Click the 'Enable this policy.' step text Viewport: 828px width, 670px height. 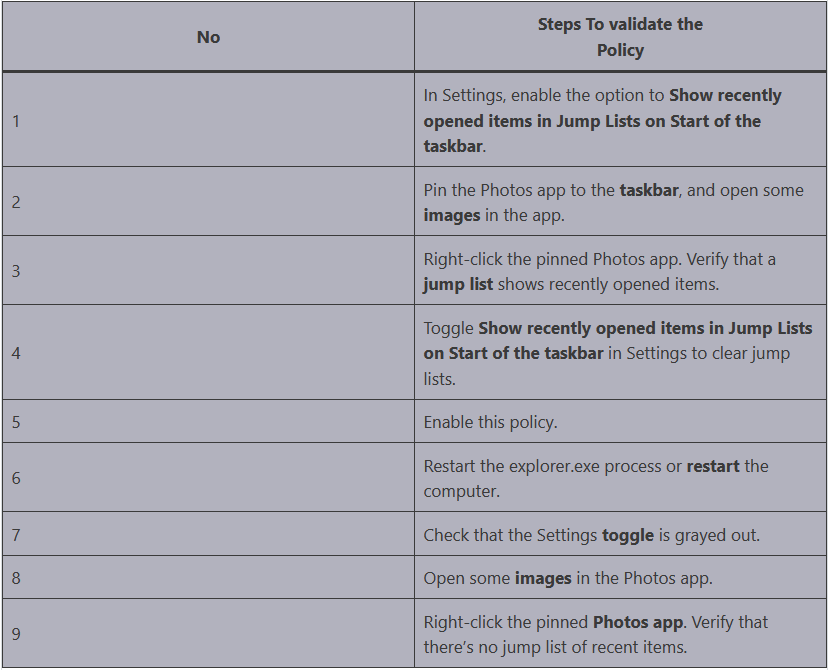click(490, 422)
